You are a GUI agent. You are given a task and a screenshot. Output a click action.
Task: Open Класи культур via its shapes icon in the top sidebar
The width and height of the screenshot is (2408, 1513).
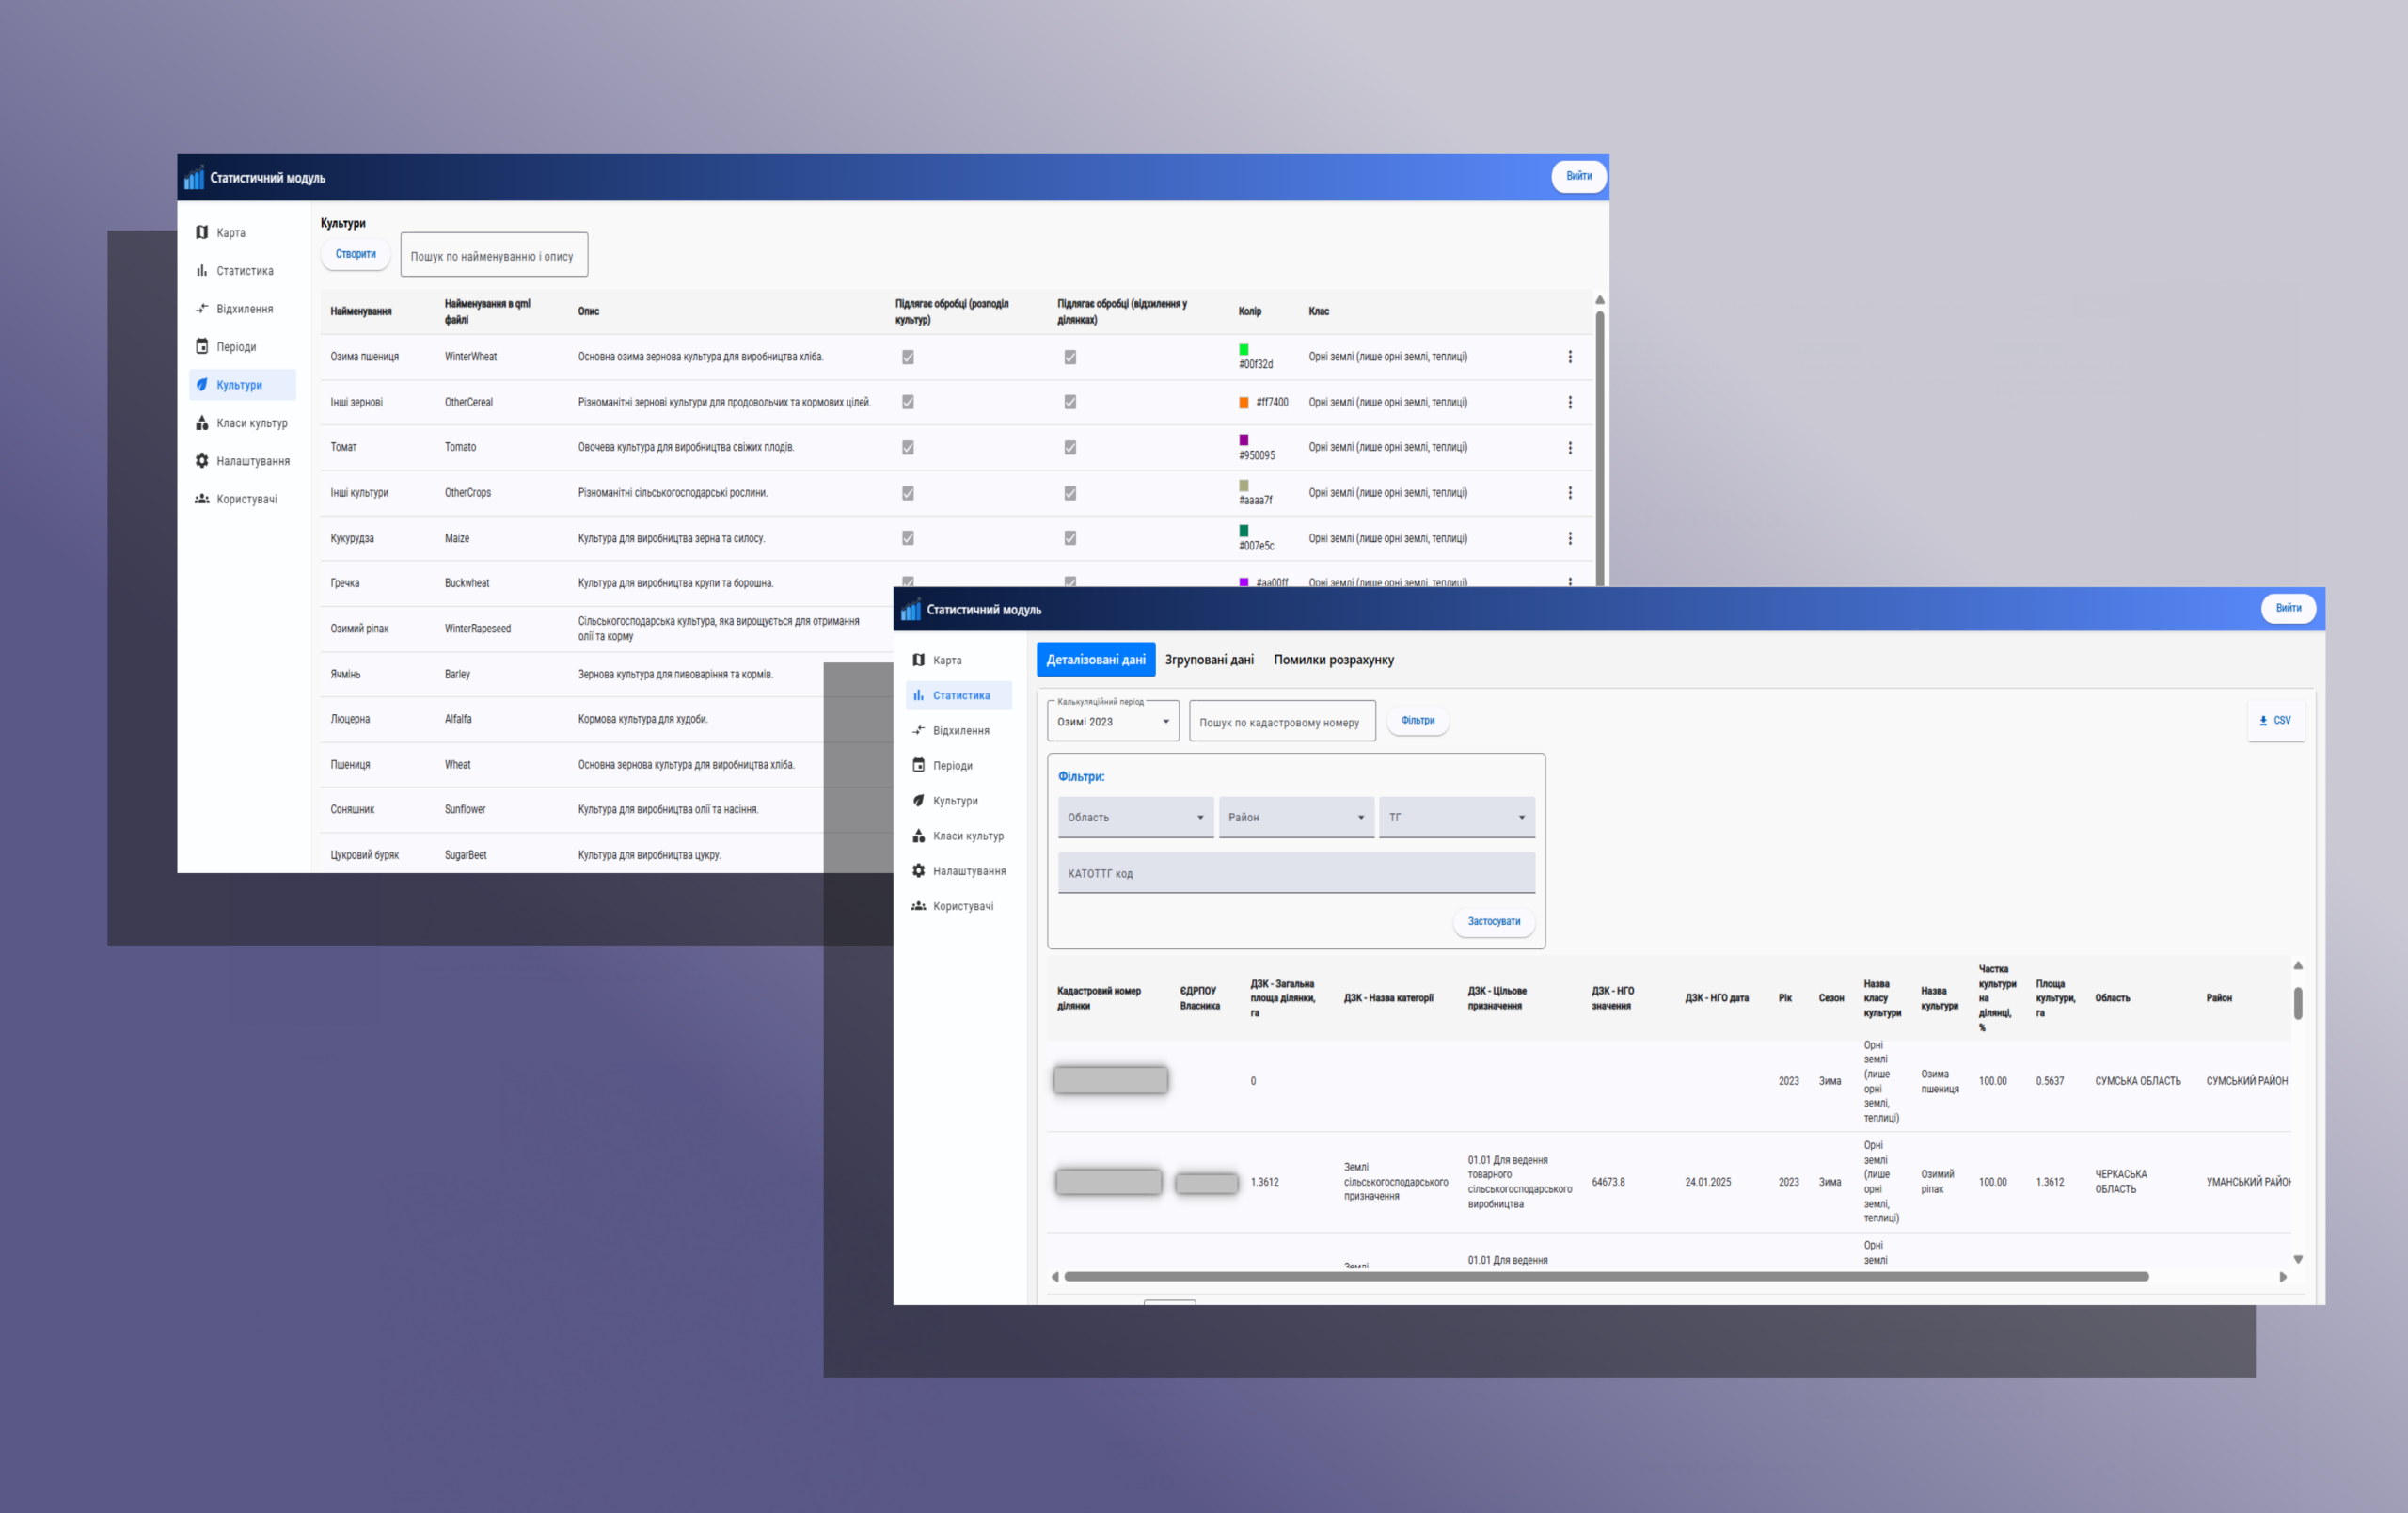(x=202, y=423)
